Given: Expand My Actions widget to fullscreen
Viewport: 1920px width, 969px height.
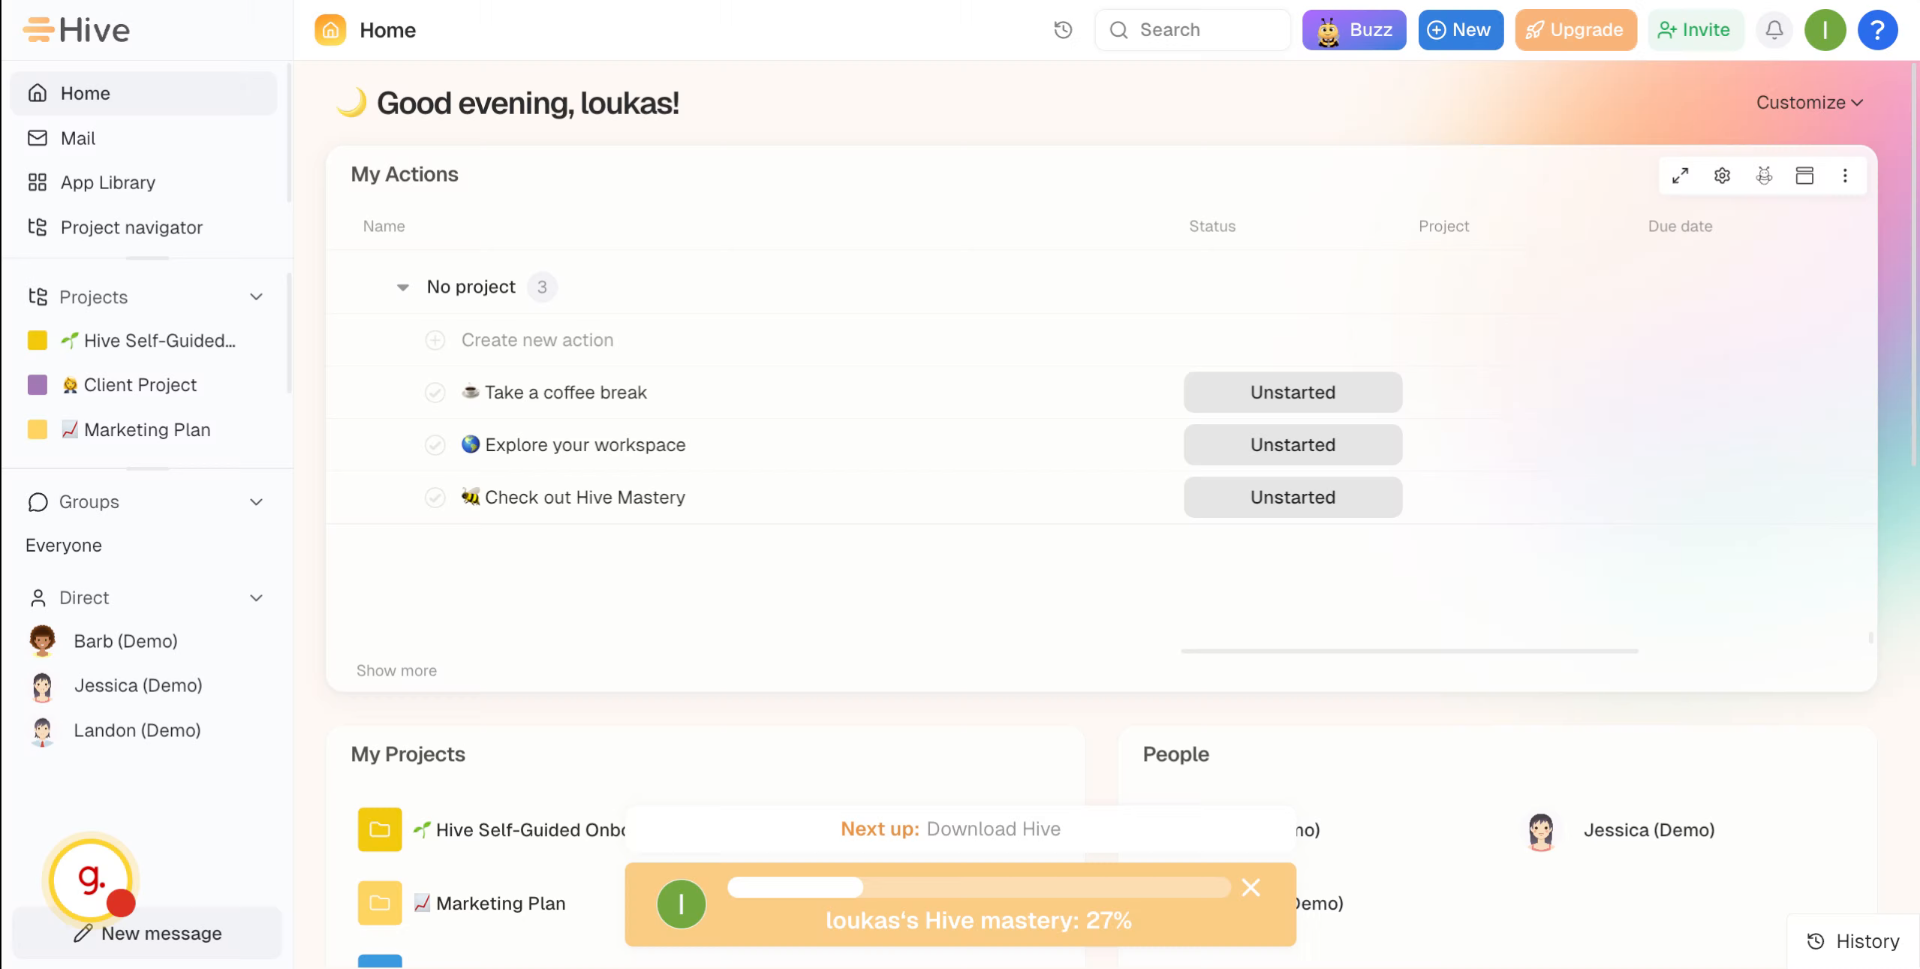Looking at the screenshot, I should (x=1680, y=176).
